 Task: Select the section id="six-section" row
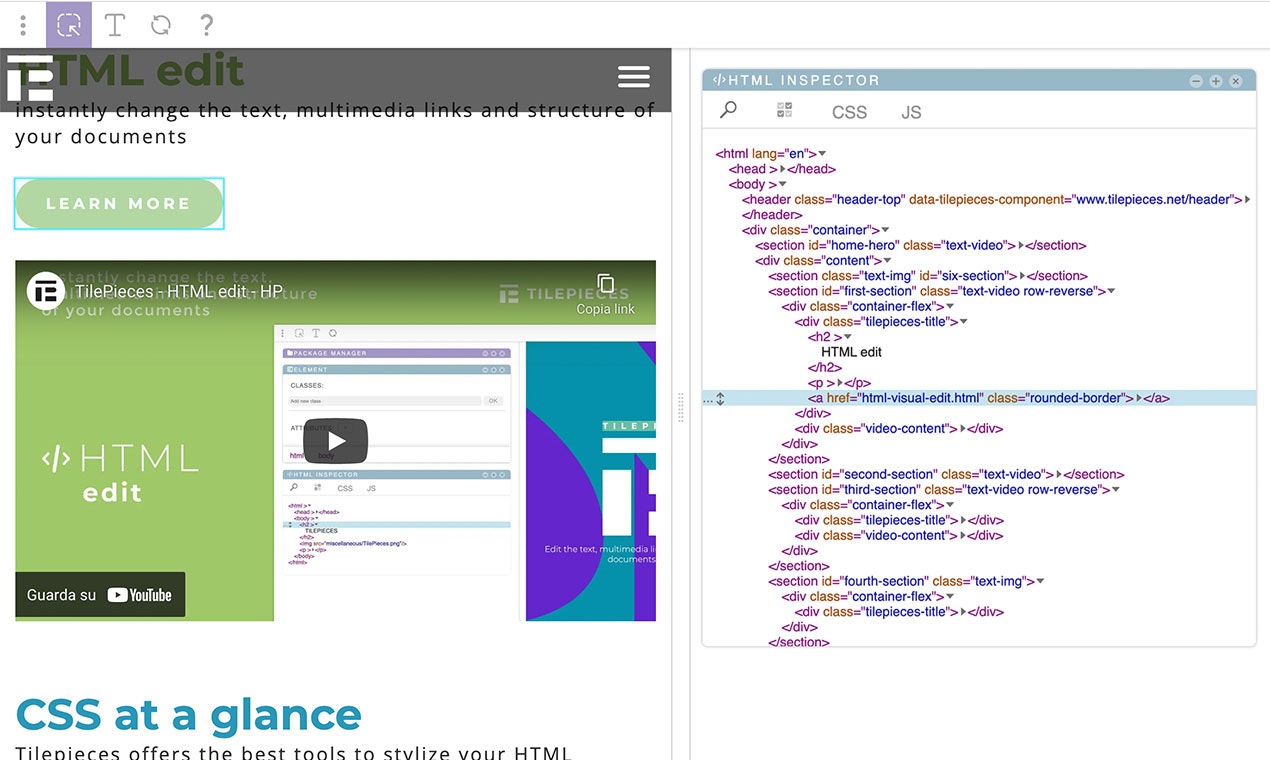click(928, 276)
